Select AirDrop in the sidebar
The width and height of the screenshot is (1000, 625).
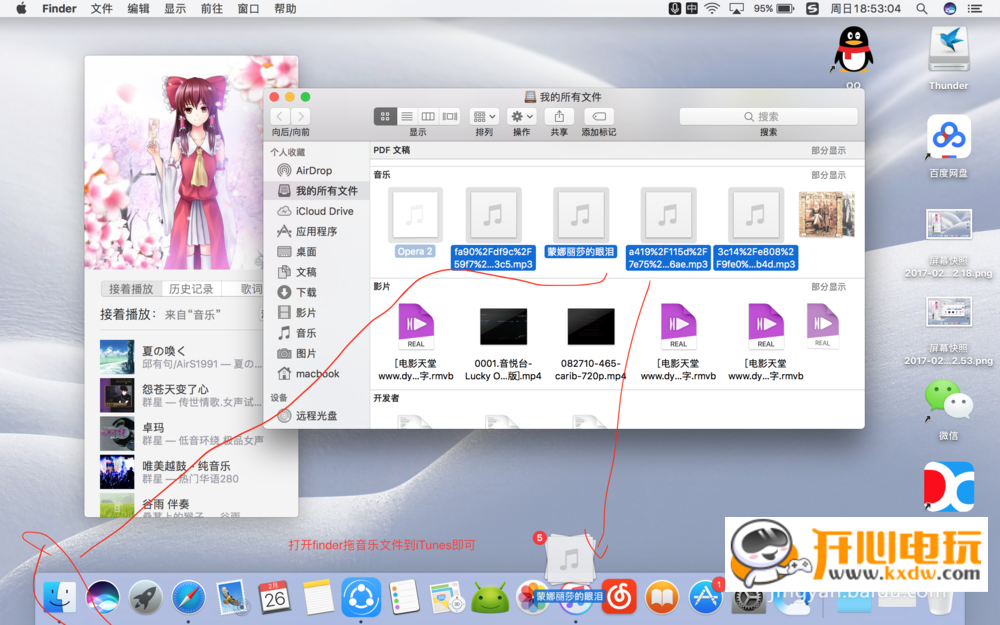tap(313, 171)
